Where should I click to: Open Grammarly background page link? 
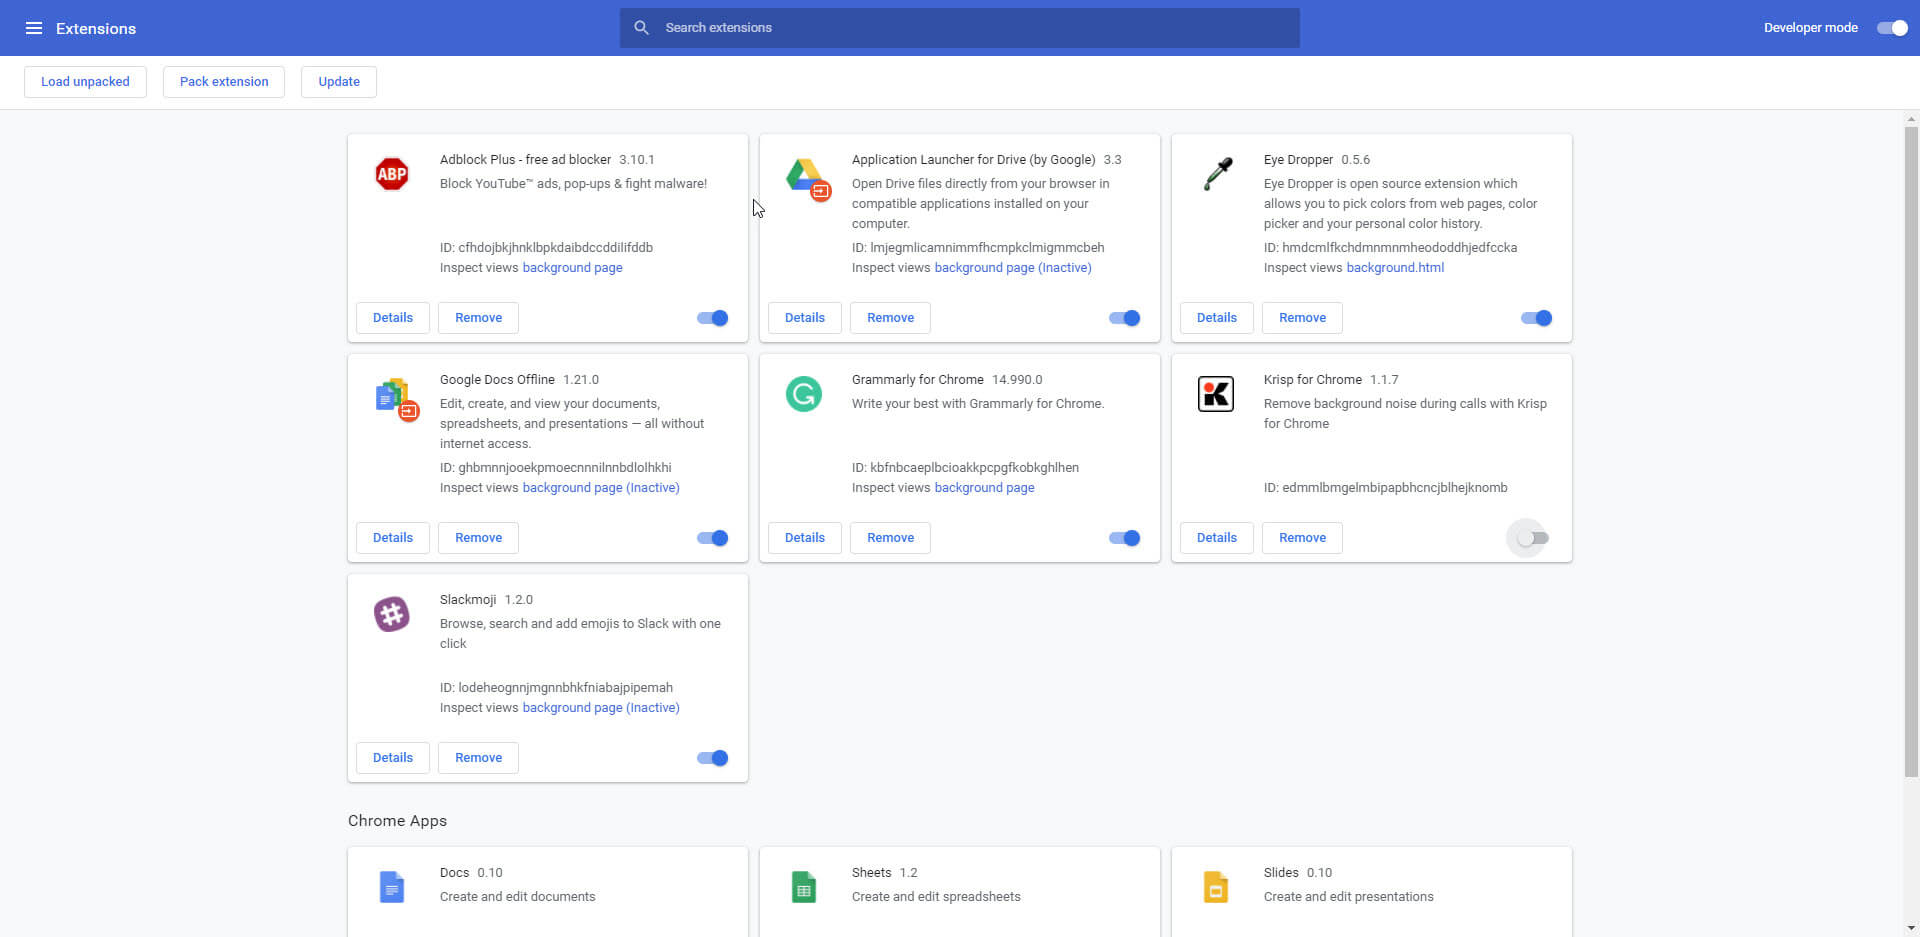[984, 488]
